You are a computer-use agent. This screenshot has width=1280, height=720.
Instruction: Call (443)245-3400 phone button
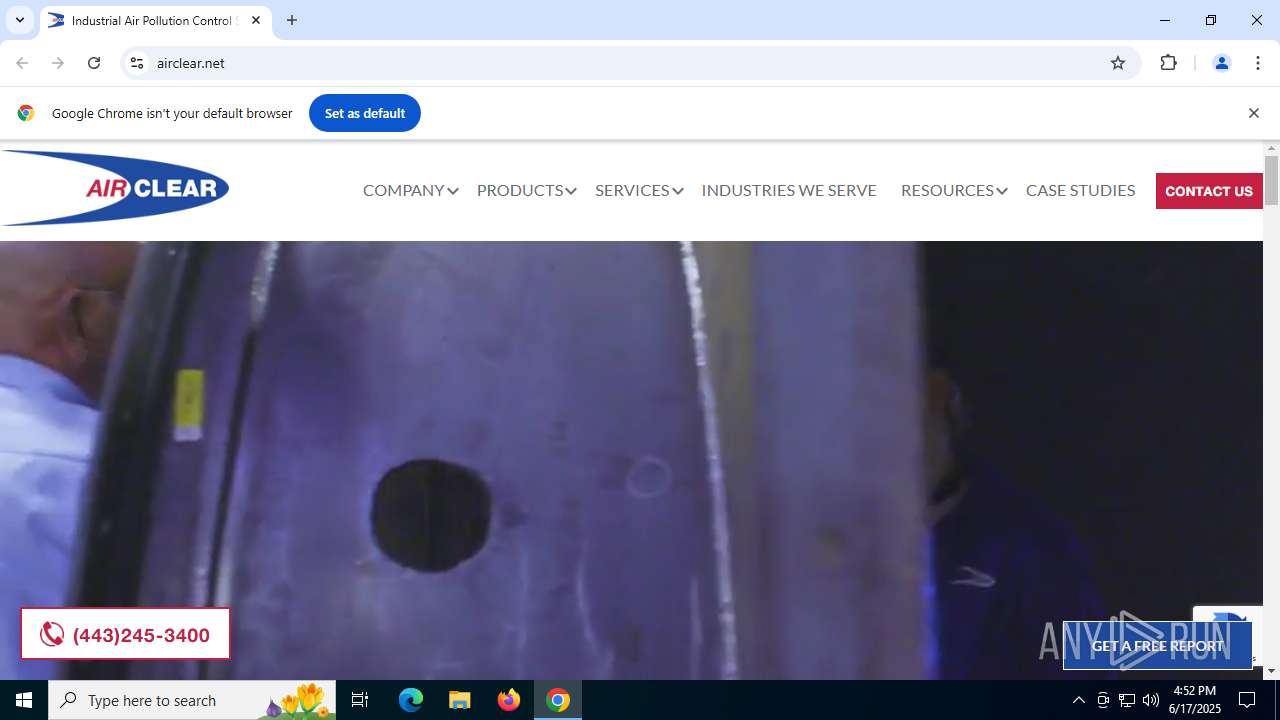pos(125,634)
